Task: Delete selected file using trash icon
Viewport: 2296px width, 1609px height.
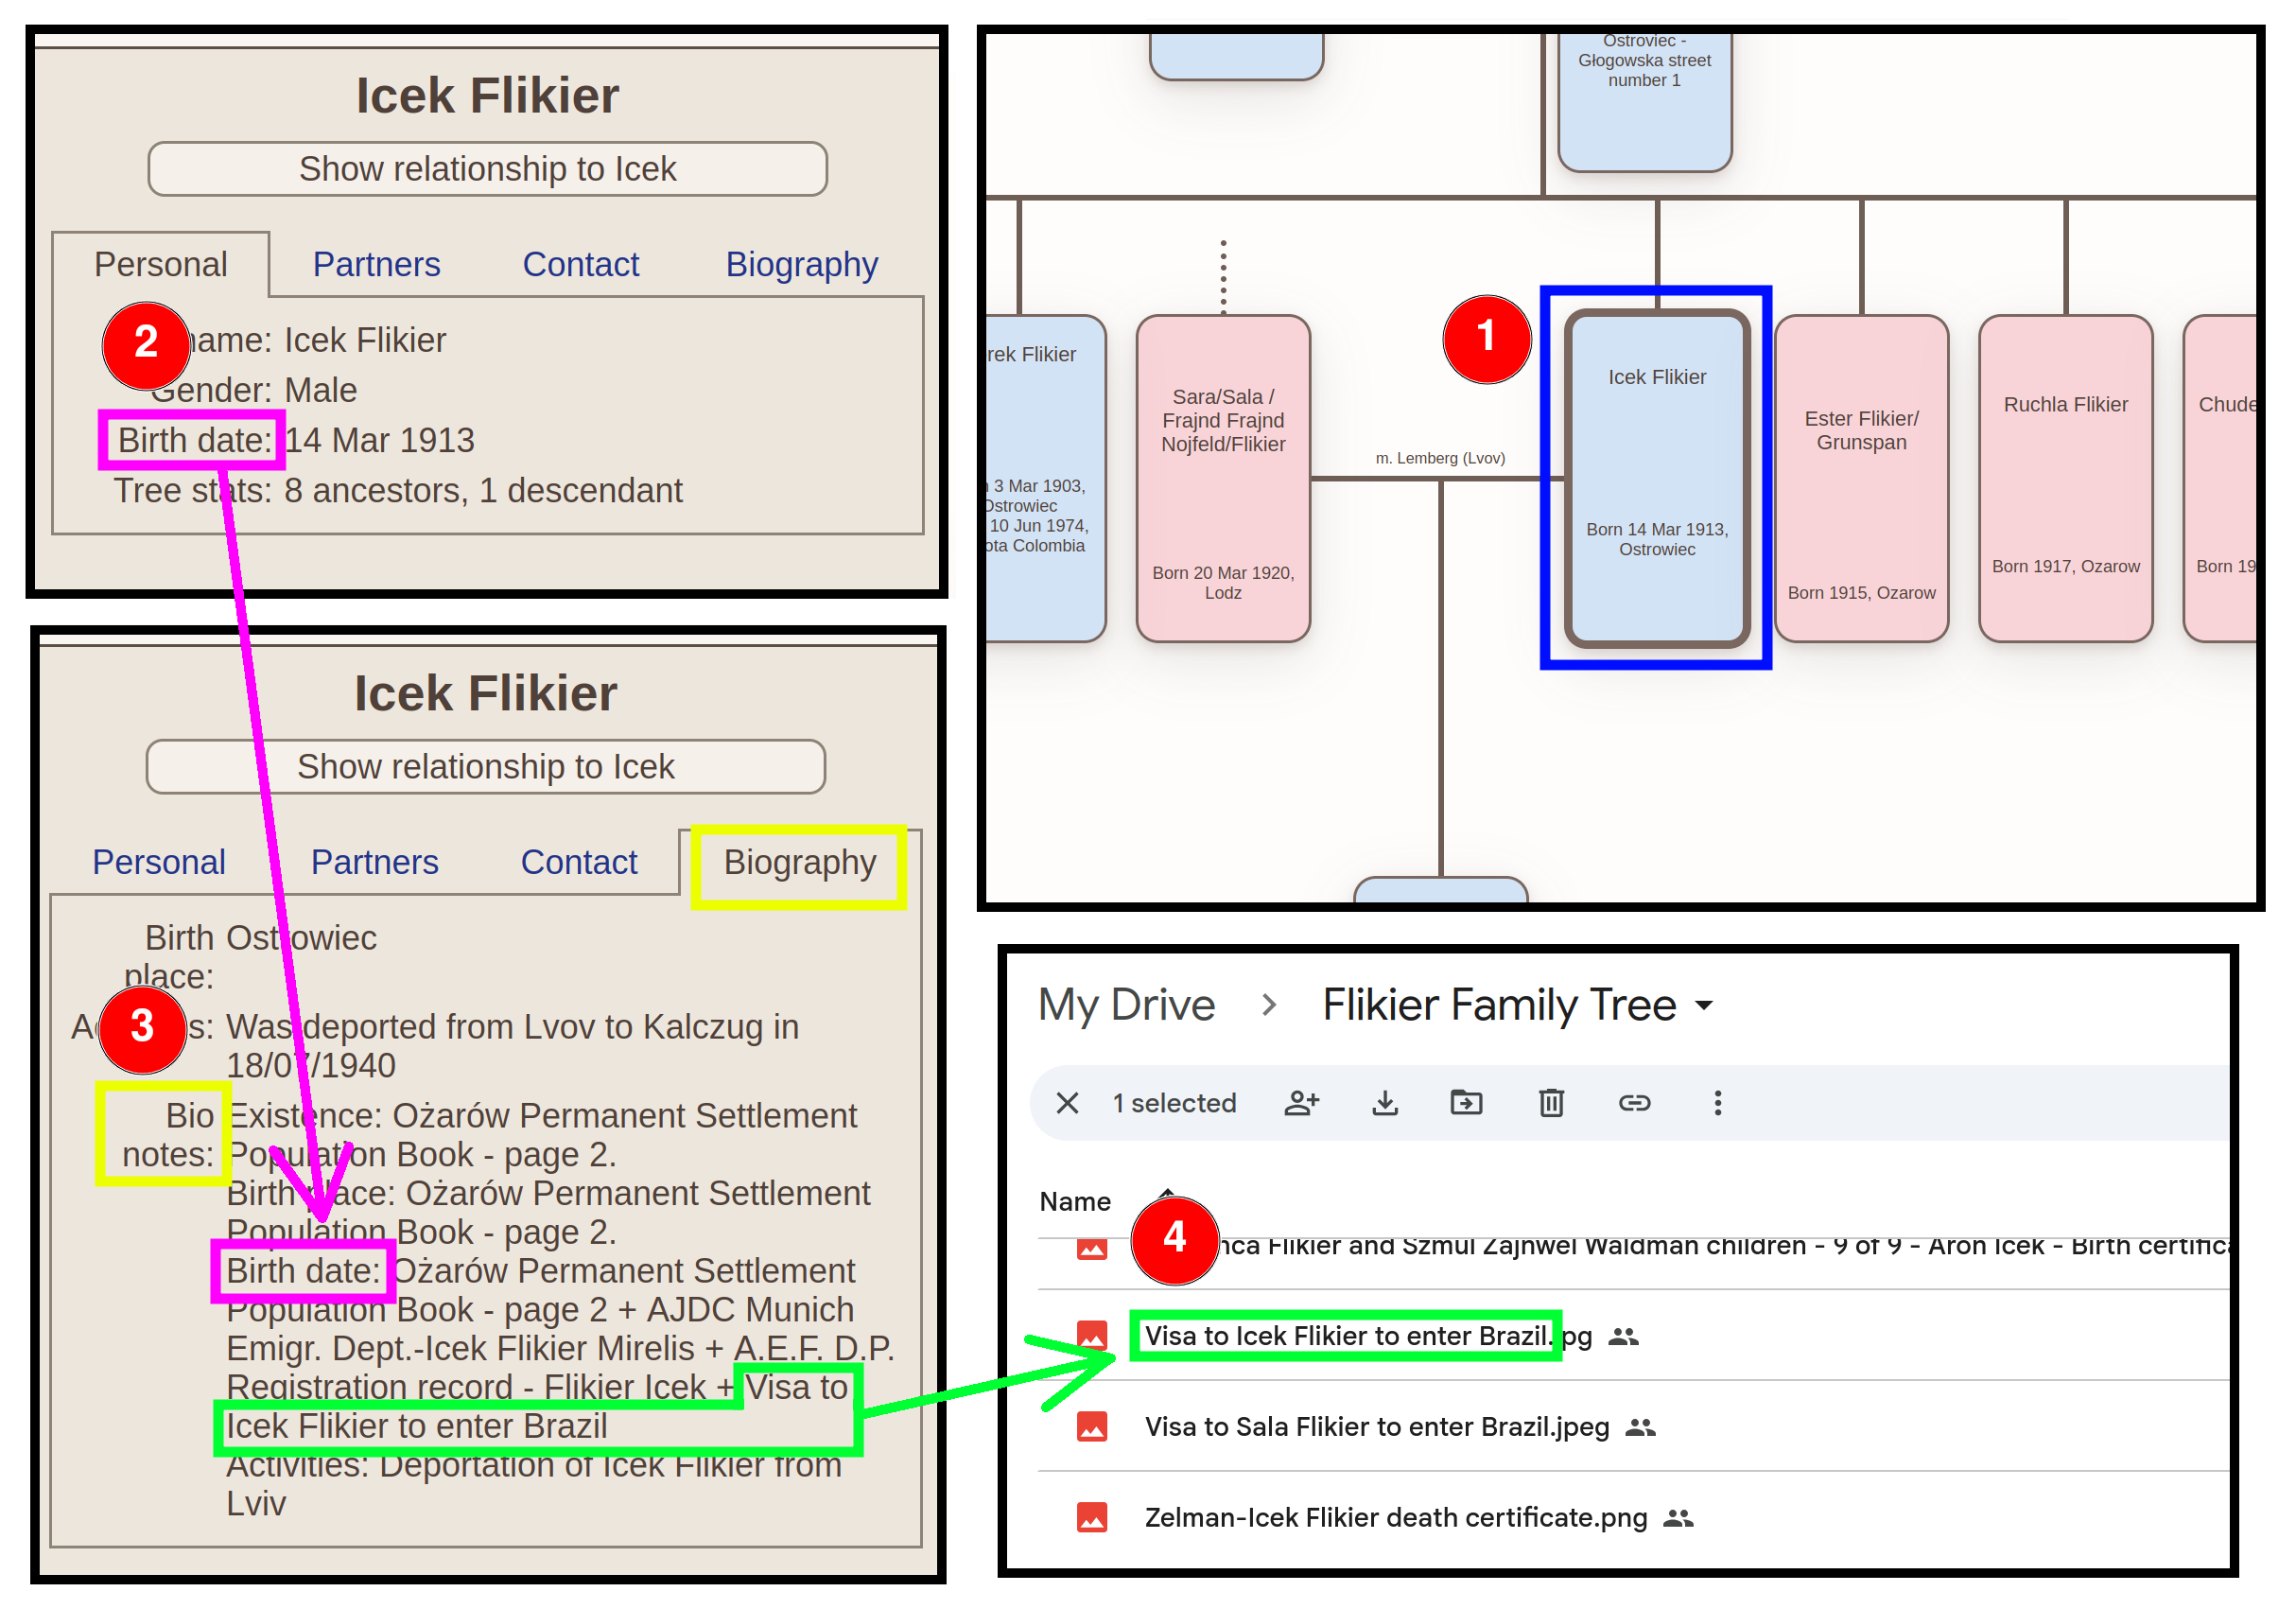Action: (x=1551, y=1103)
